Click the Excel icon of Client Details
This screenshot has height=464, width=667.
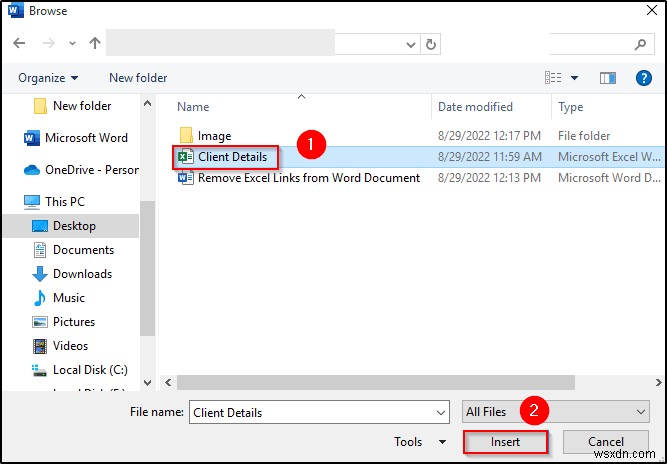[185, 157]
